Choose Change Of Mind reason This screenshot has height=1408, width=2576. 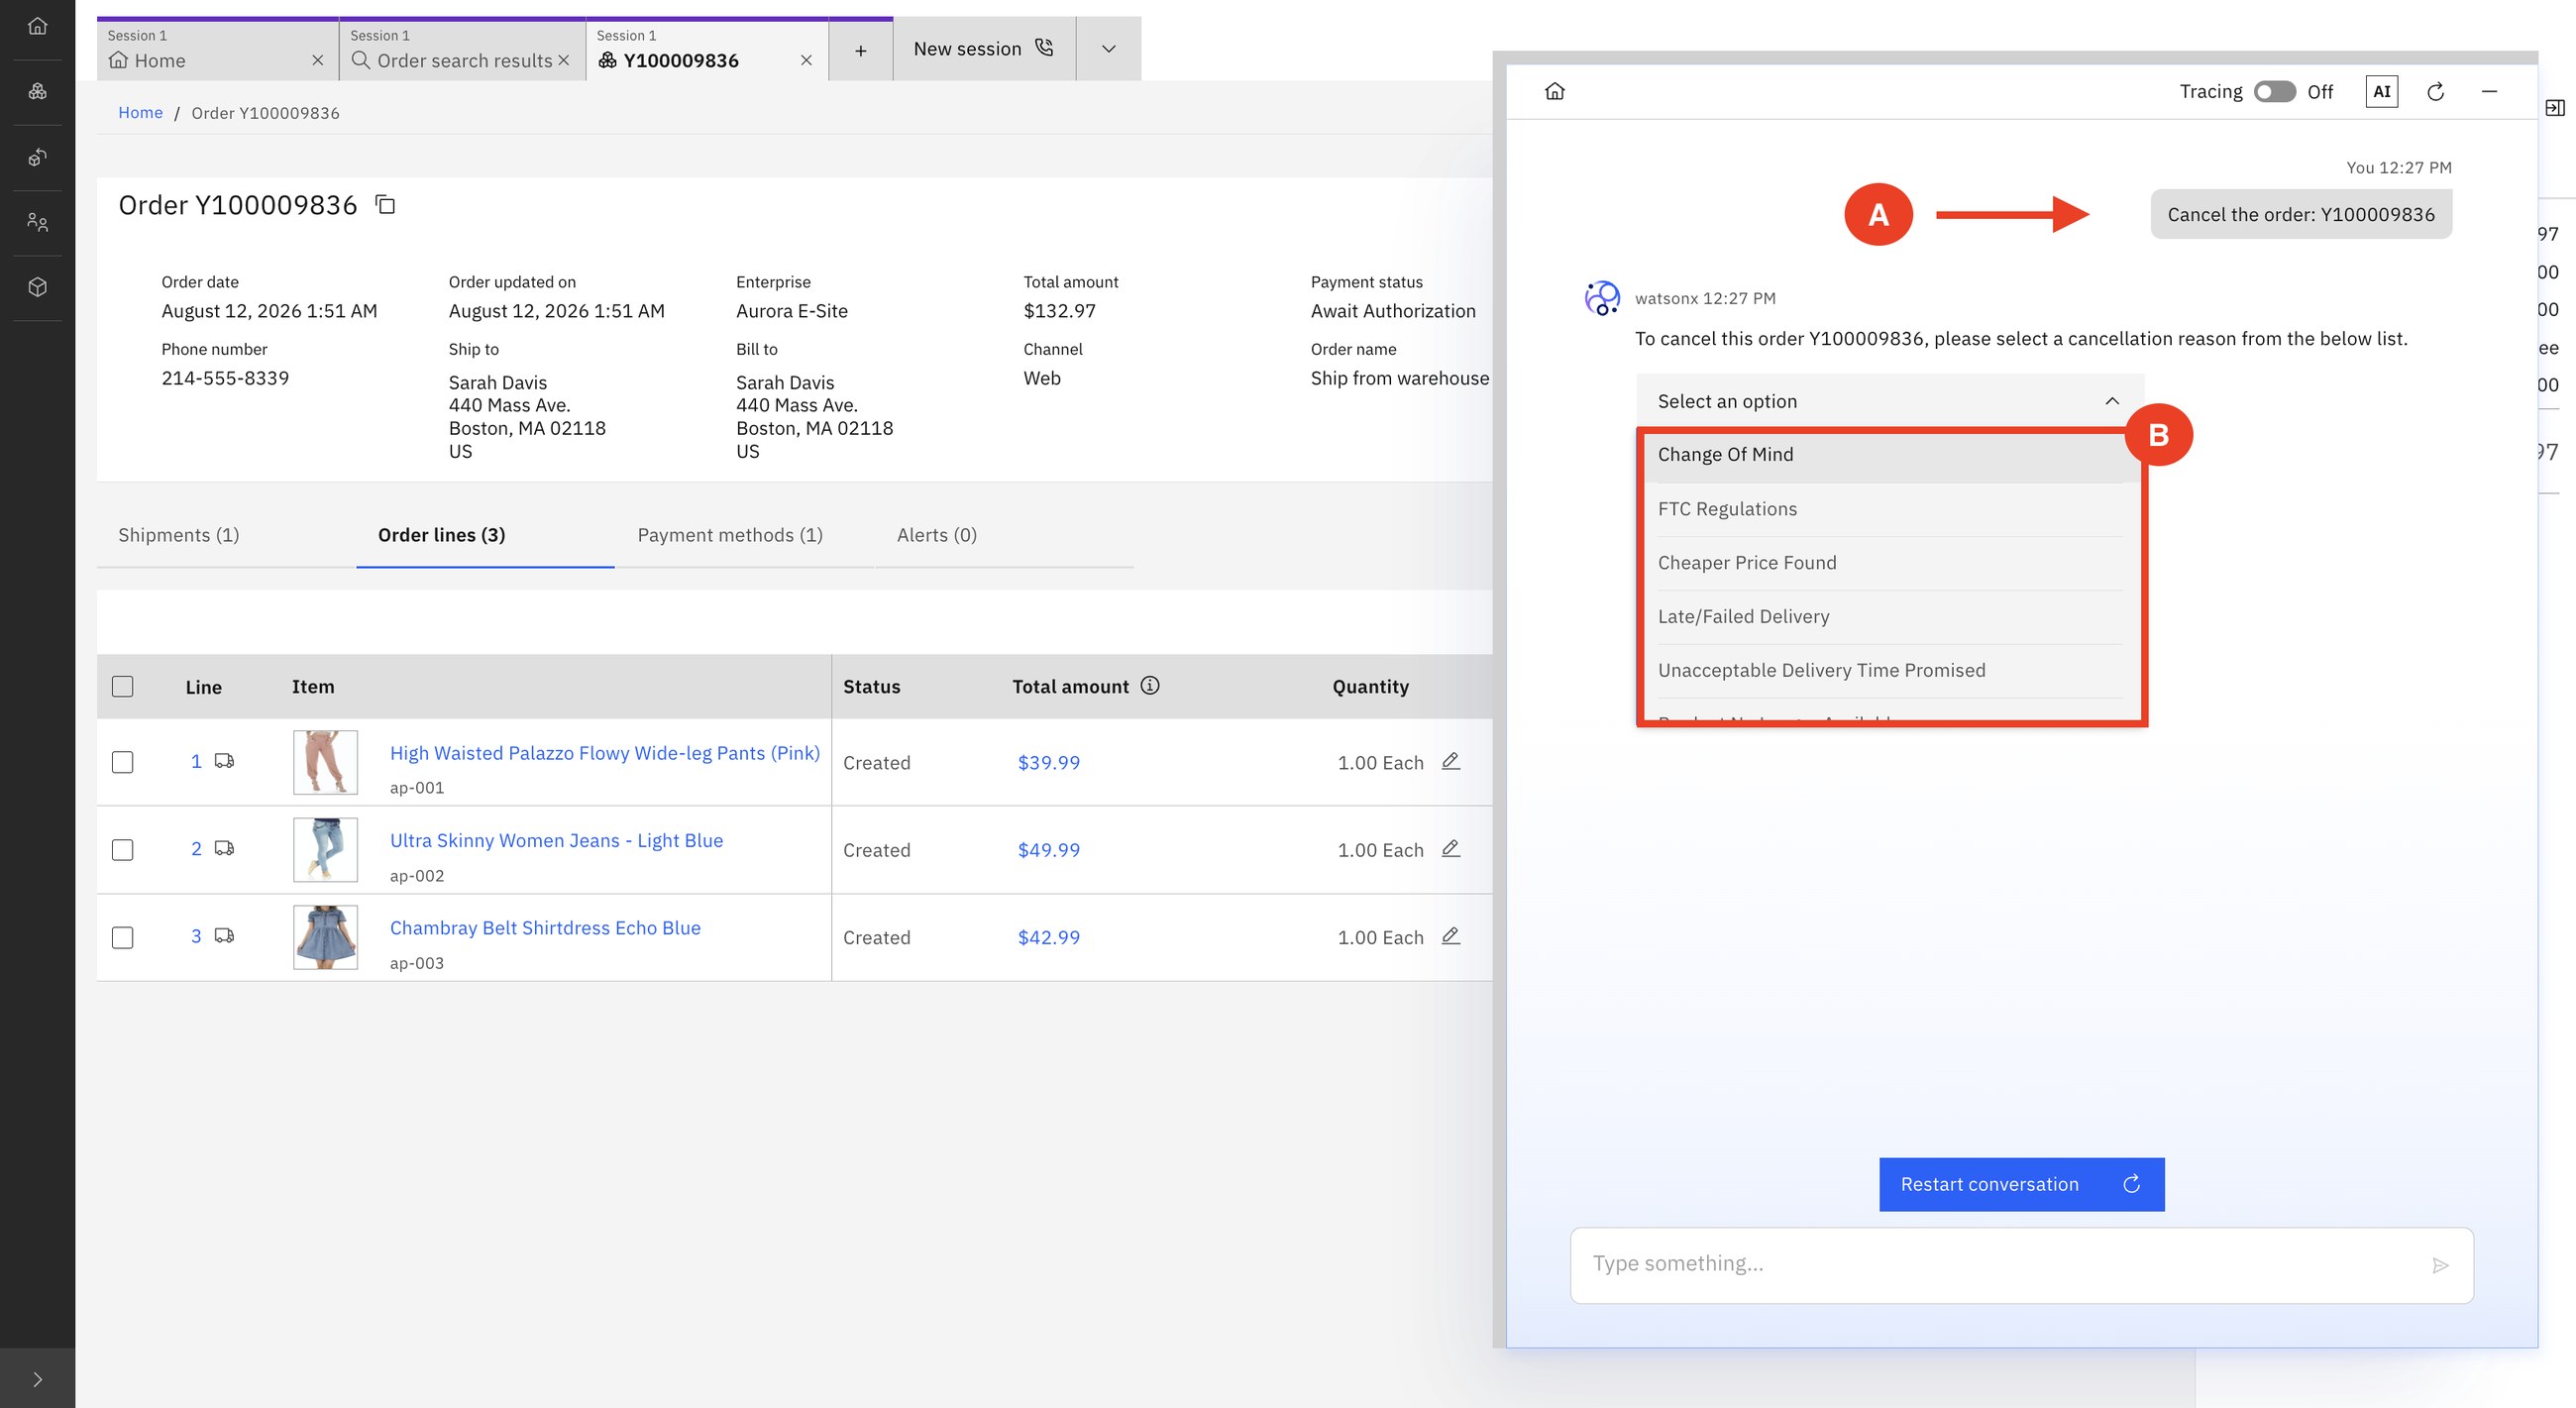[x=1890, y=455]
